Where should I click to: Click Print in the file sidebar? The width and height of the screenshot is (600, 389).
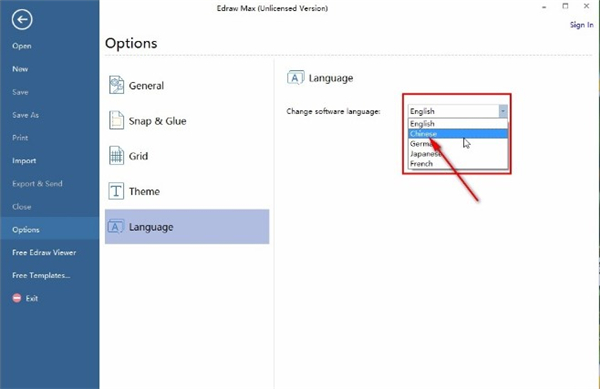20,138
